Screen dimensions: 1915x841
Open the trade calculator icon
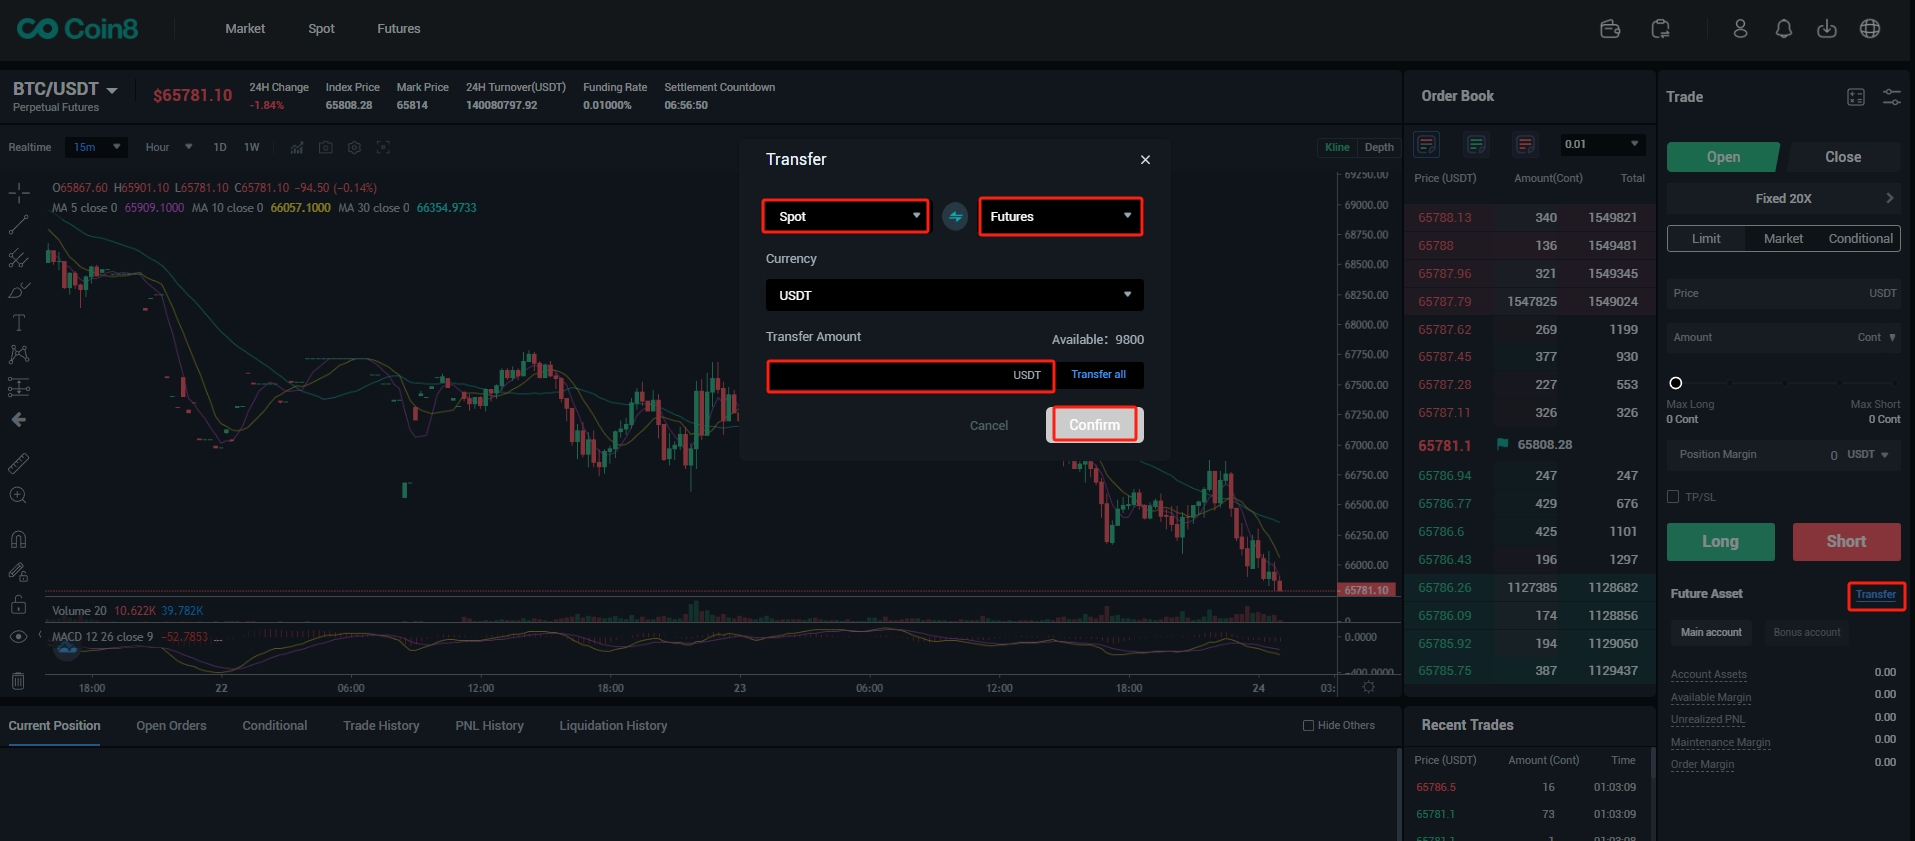(1855, 97)
